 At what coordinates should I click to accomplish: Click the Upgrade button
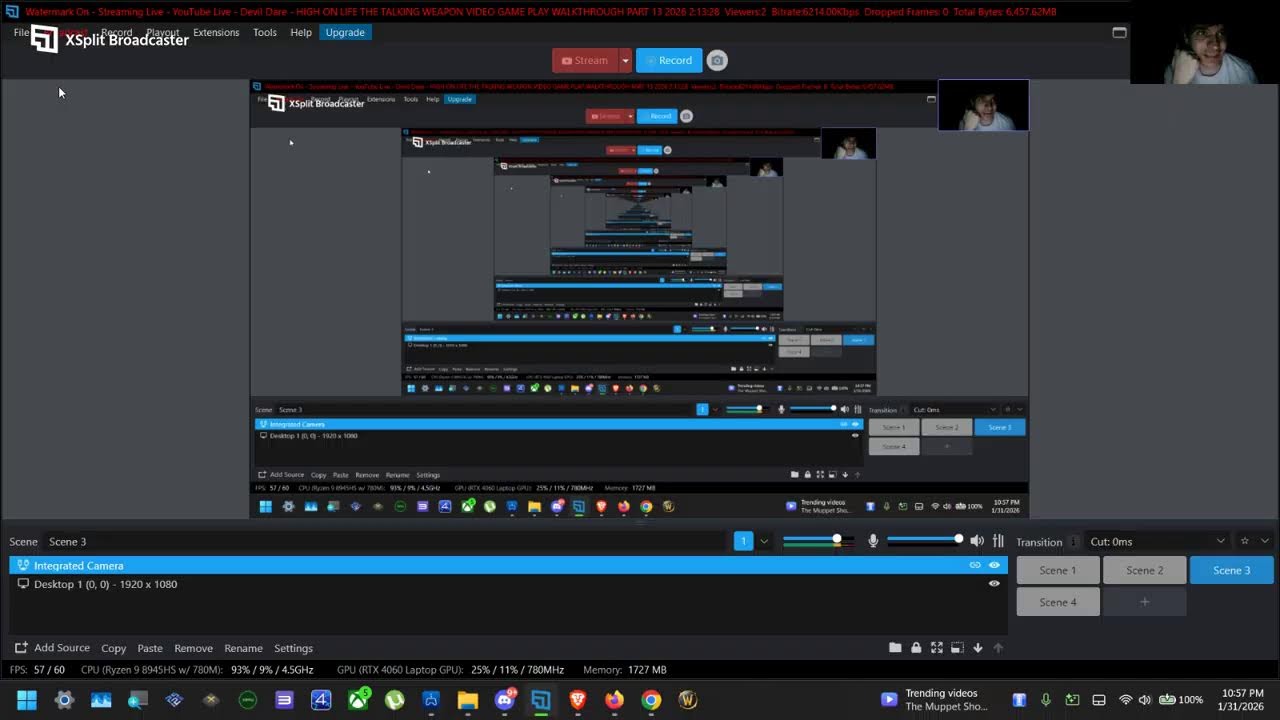tap(345, 32)
